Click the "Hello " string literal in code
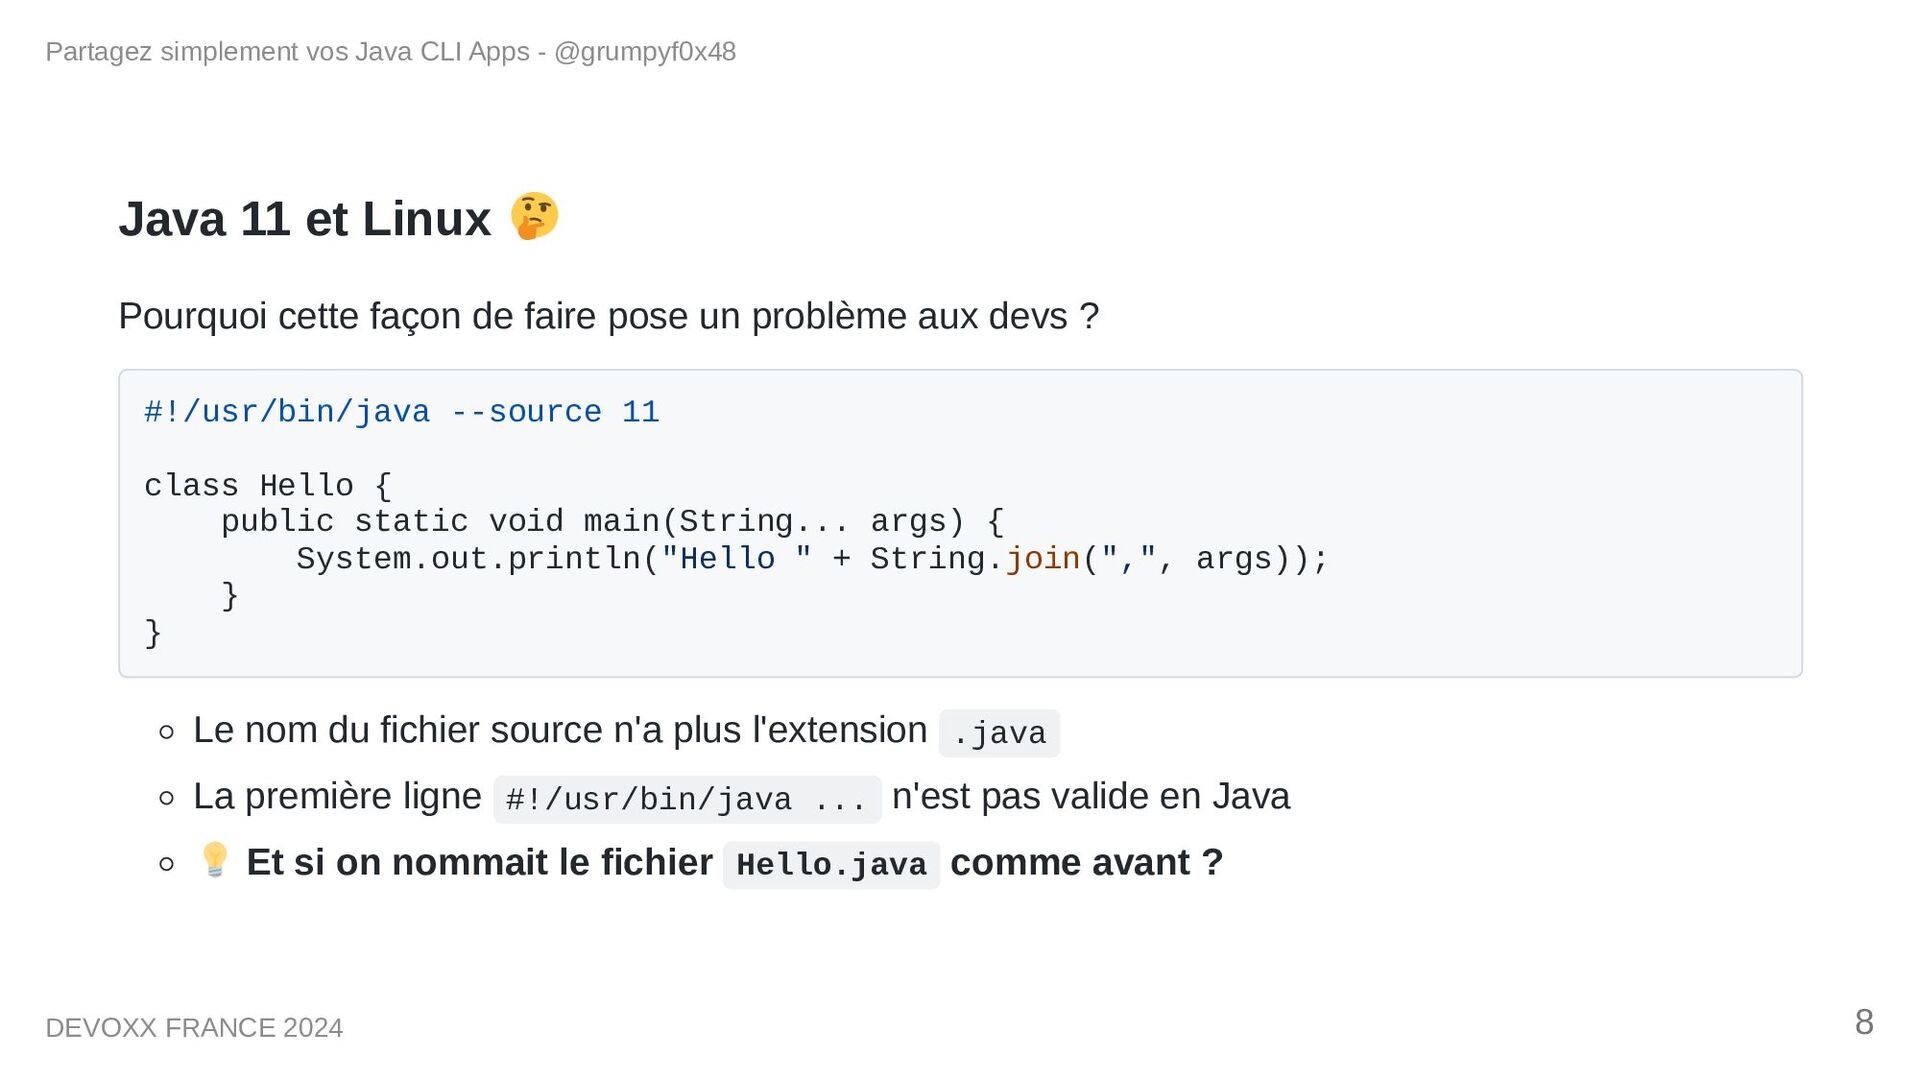This screenshot has height=1080, width=1920. [x=736, y=559]
